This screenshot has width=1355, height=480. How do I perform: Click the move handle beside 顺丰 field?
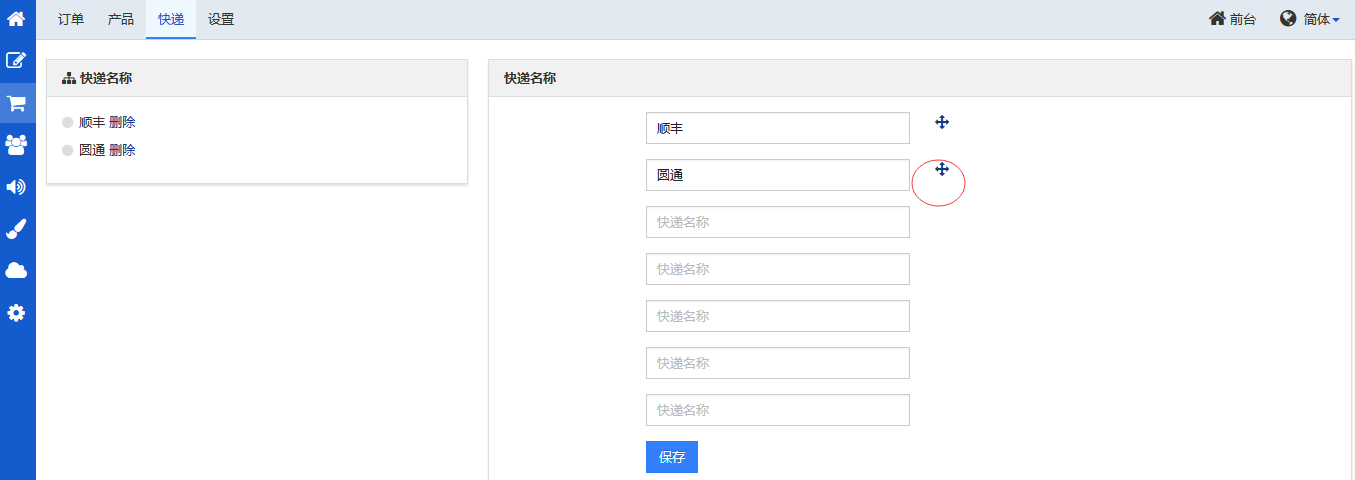point(942,122)
